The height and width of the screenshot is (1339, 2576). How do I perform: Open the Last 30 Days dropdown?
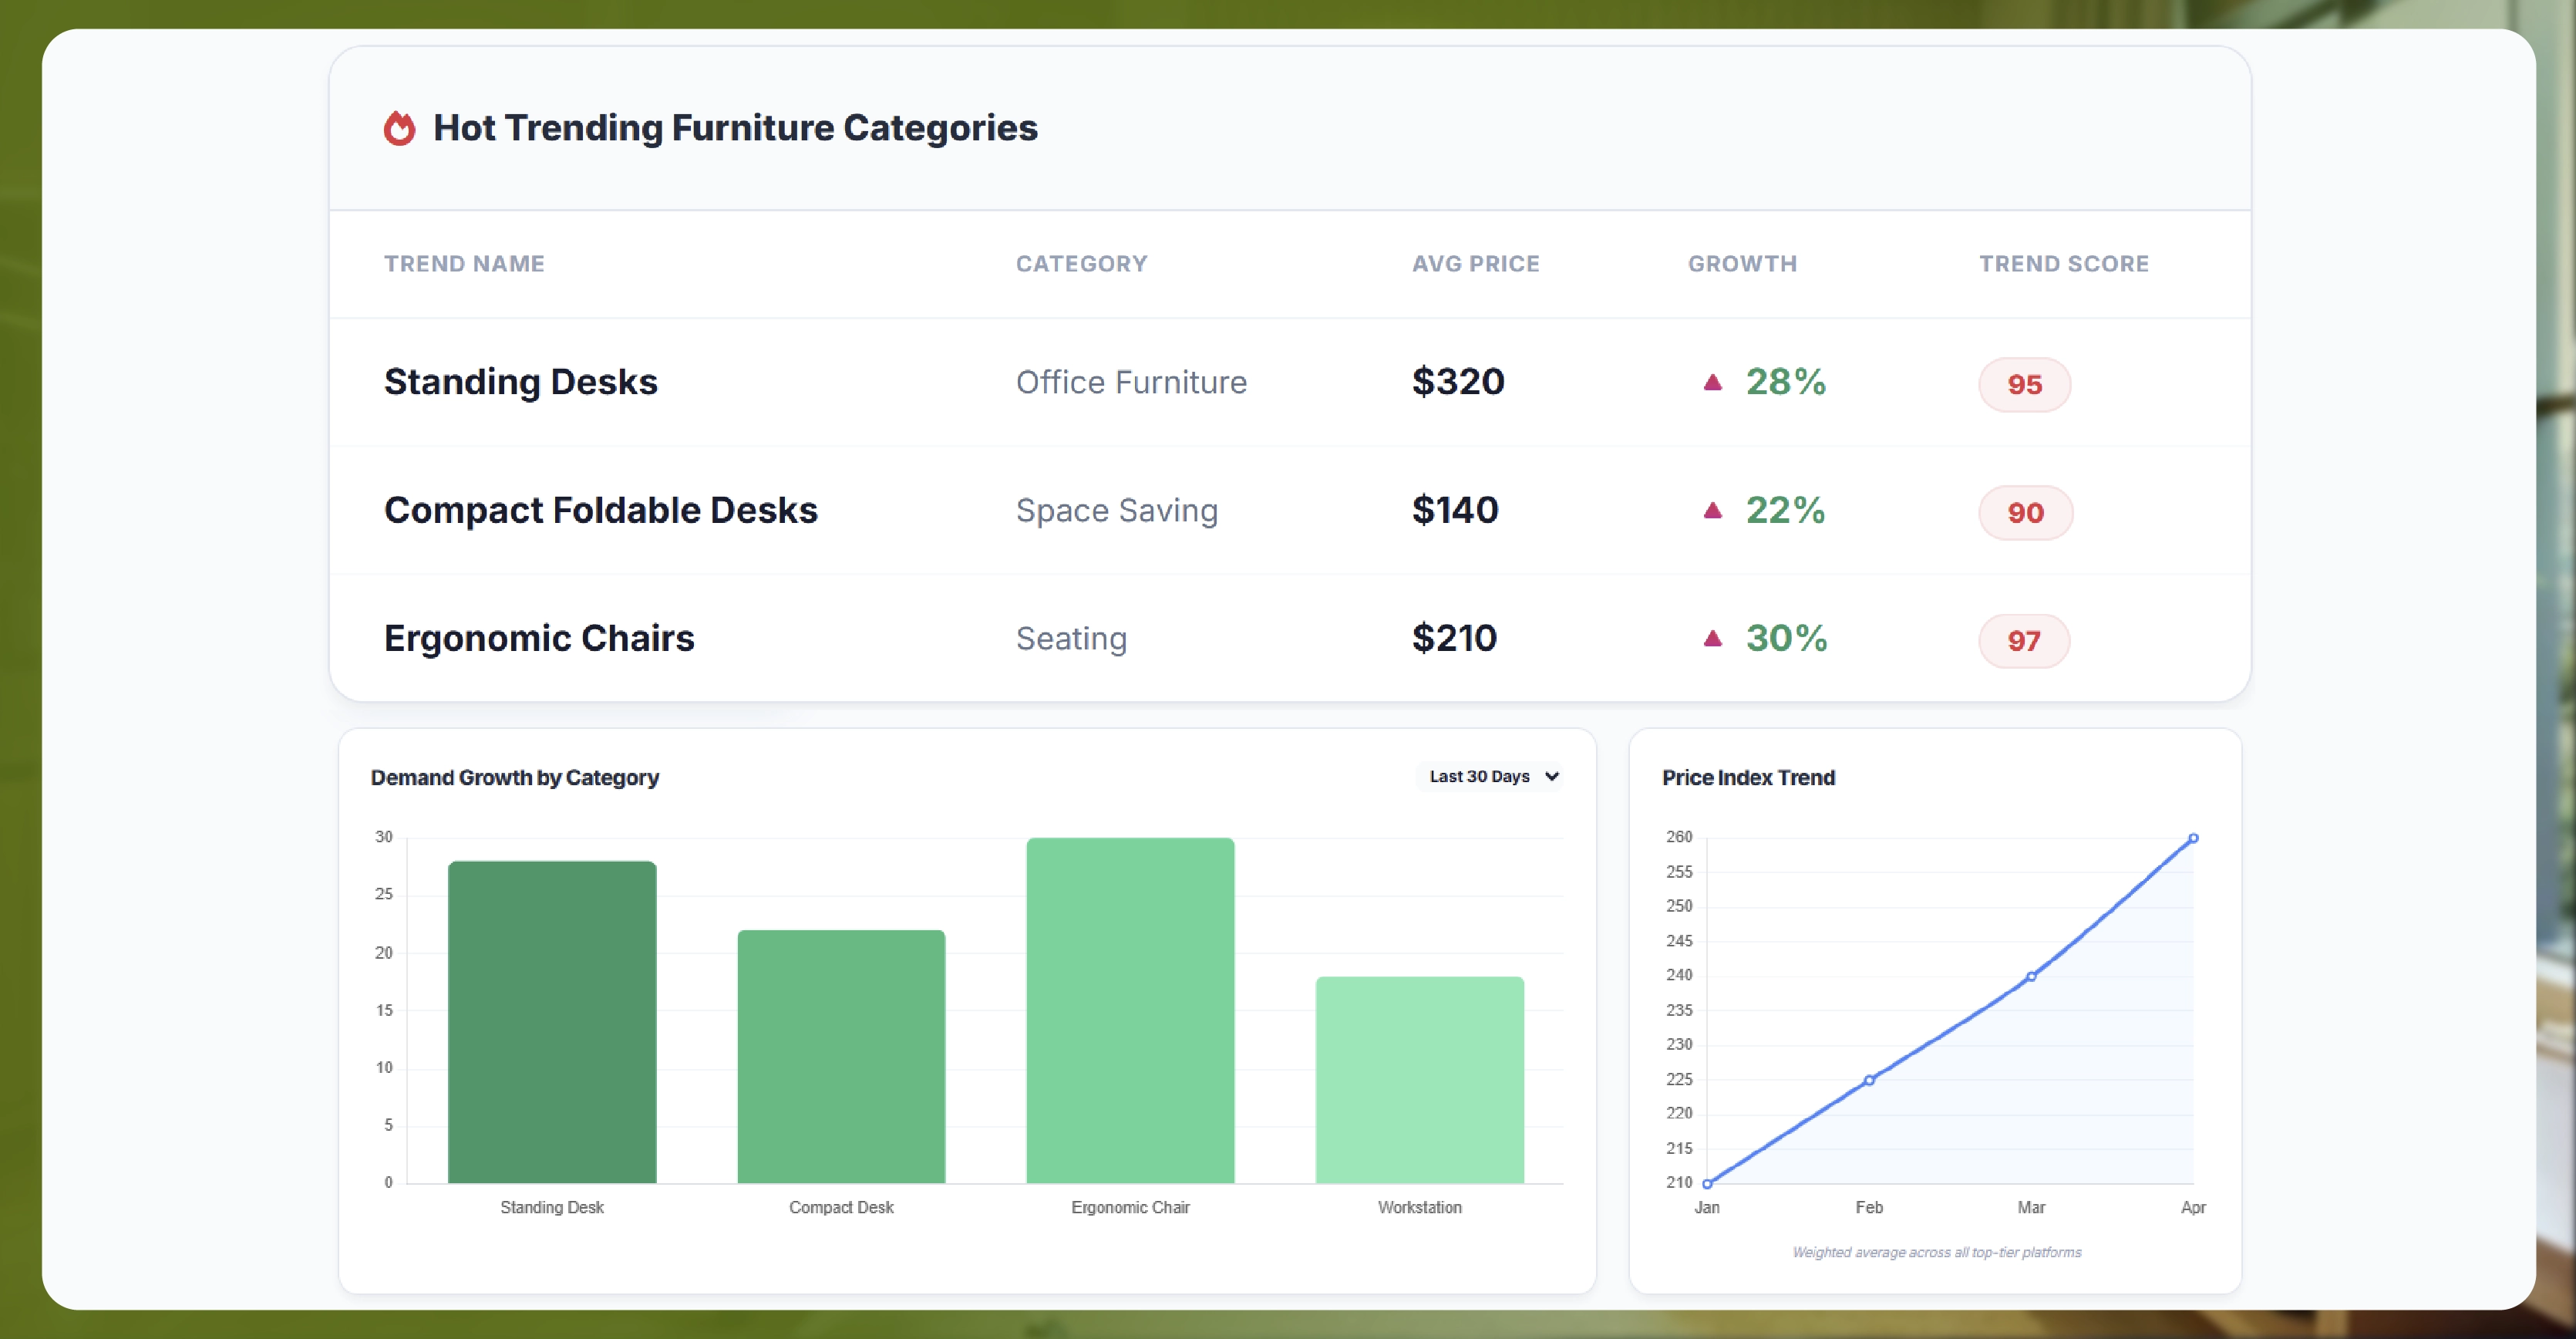(x=1488, y=776)
